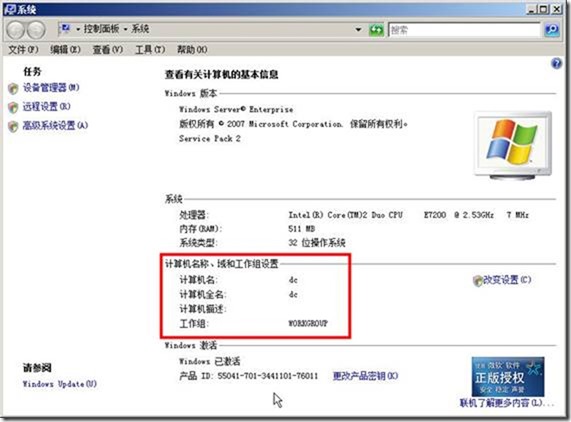Click the 32 位操作系统 system type value

click(317, 243)
